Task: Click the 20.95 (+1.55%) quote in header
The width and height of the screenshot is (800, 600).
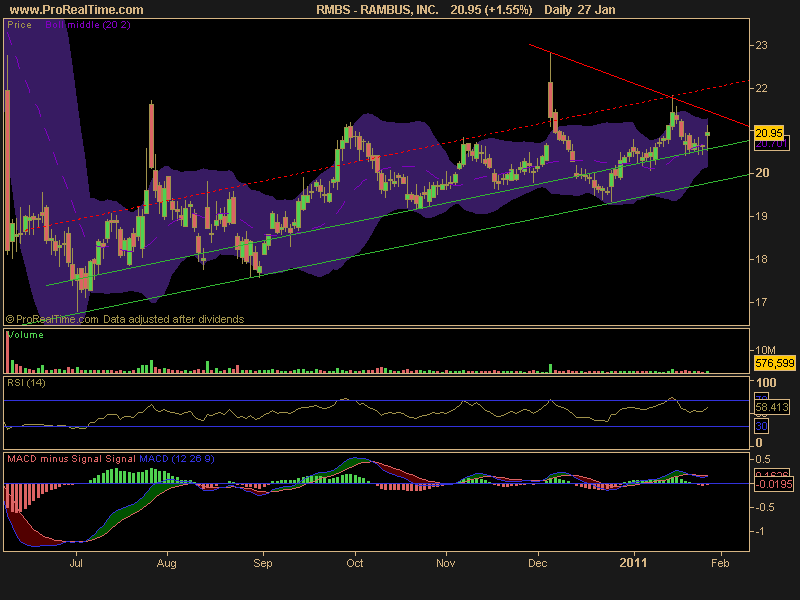Action: coord(491,10)
